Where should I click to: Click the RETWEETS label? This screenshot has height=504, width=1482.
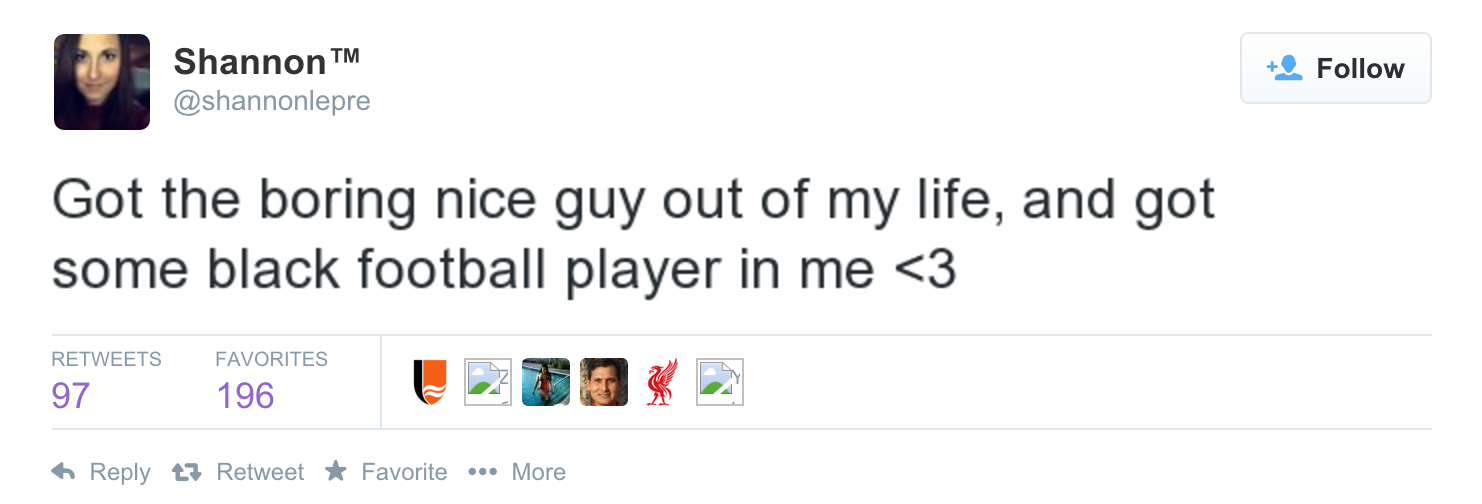[106, 359]
